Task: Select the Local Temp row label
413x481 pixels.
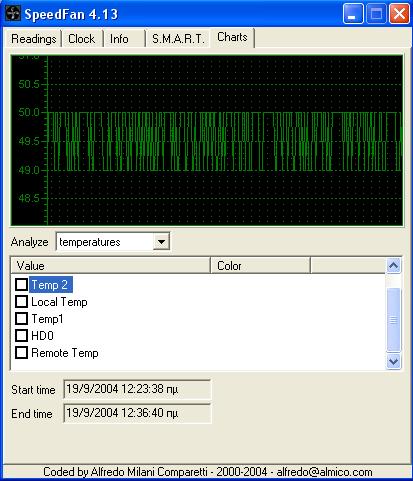Action: [59, 302]
